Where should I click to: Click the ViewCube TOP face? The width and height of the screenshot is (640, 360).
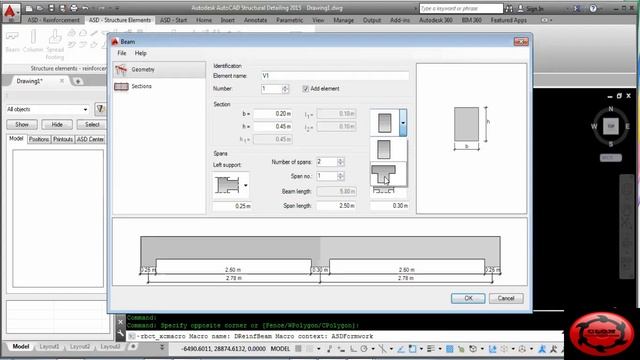(611, 126)
